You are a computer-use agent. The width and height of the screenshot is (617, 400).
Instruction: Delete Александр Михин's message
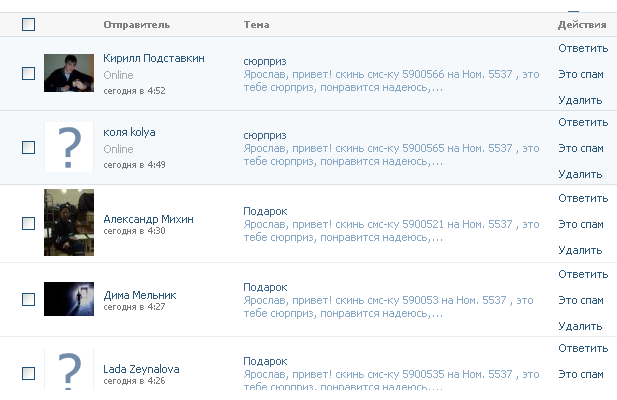[x=580, y=250]
